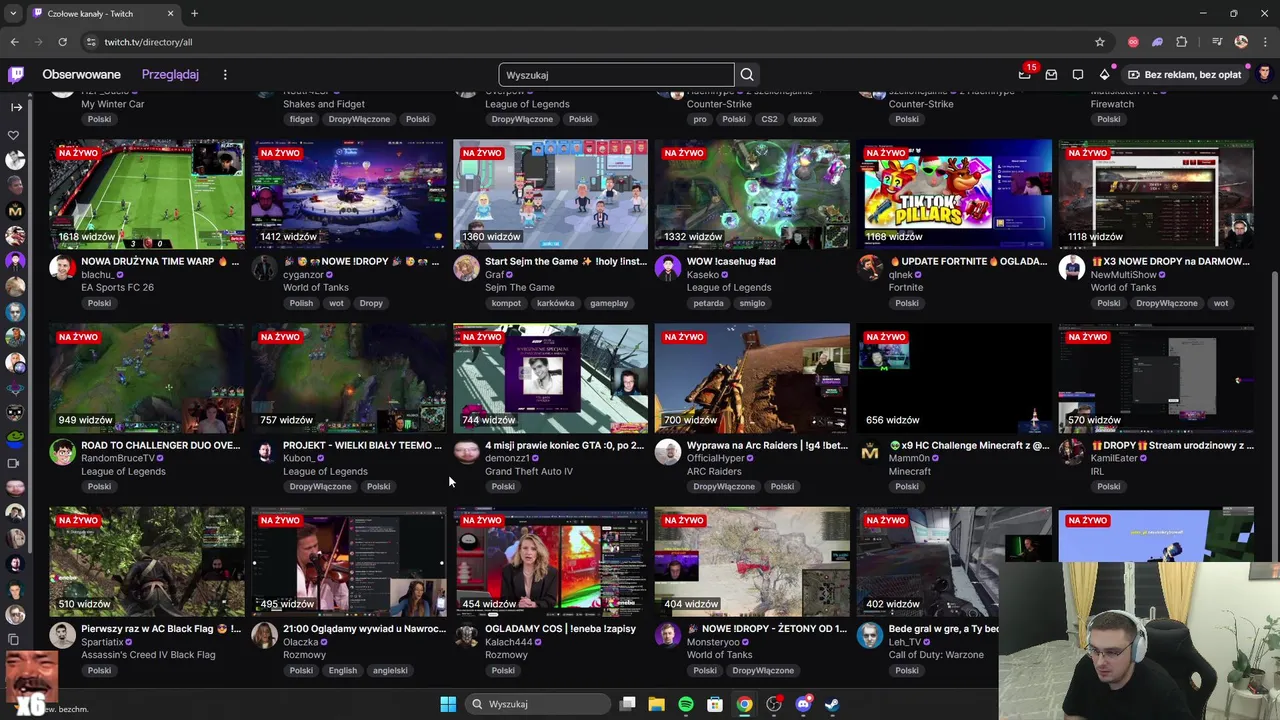Open the TikTok Pillars Fortnite stream thumbnail
The image size is (1280, 720).
pos(954,194)
